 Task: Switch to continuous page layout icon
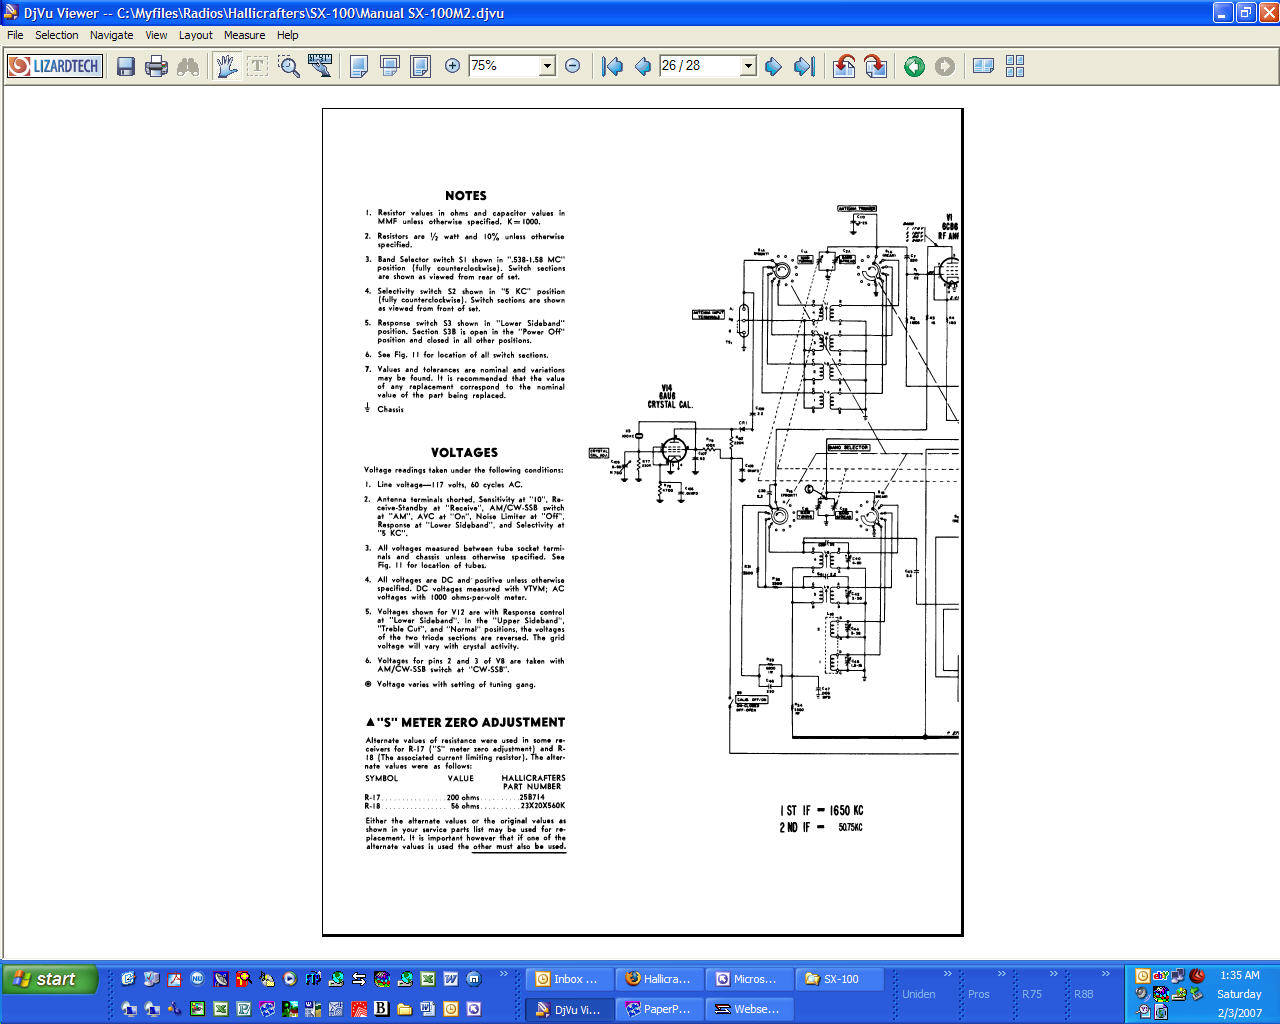pos(390,66)
